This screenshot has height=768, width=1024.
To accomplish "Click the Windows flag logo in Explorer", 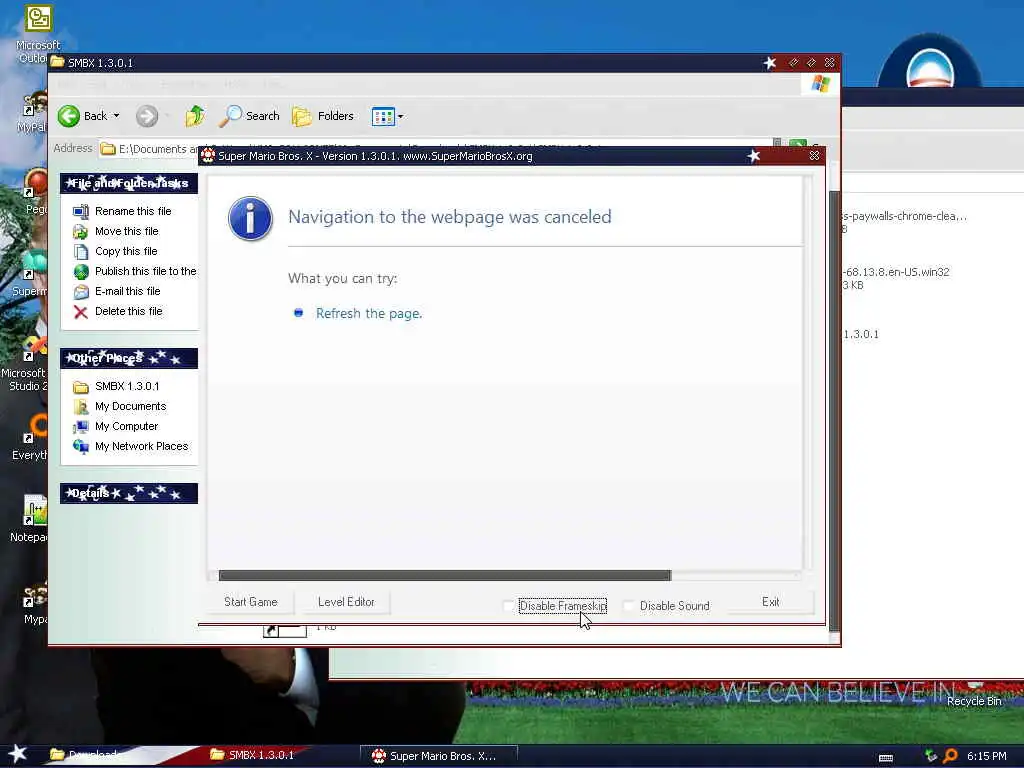I will (x=820, y=84).
